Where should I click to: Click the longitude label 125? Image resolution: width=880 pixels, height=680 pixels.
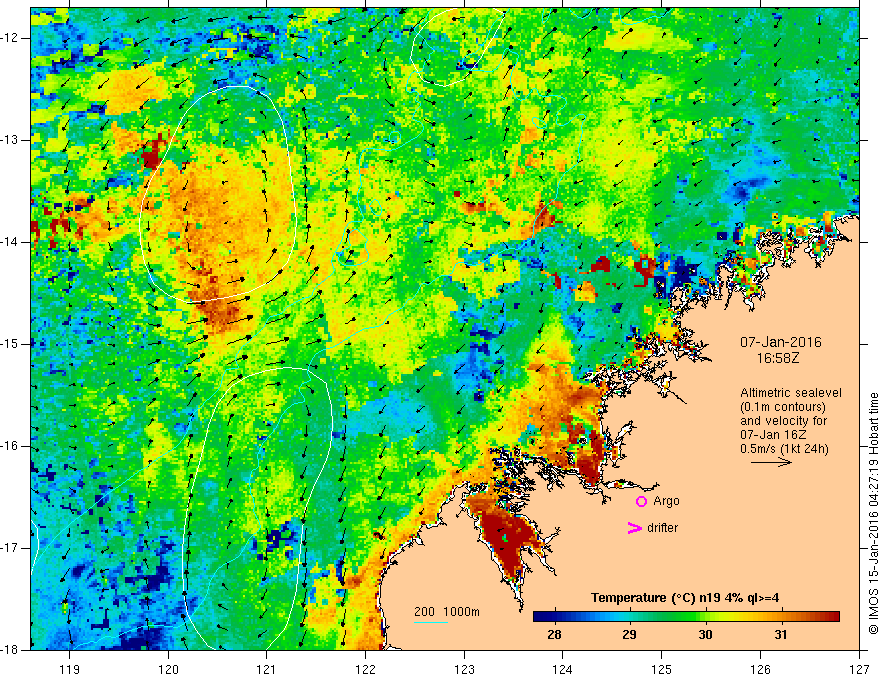pos(662,669)
